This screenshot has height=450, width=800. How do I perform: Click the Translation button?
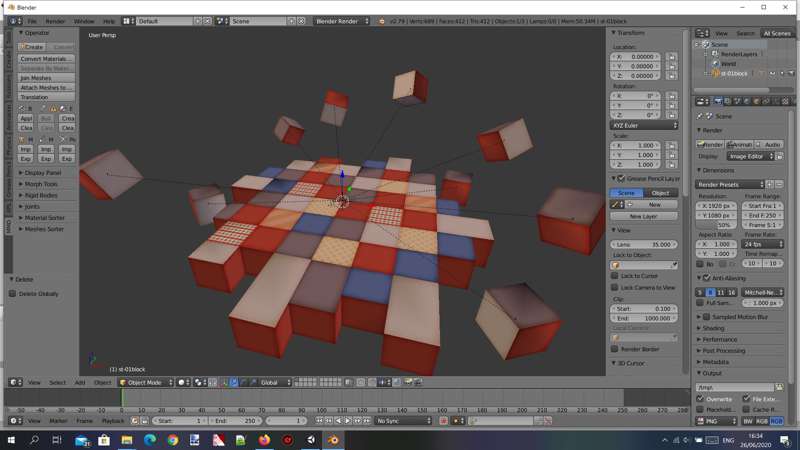click(46, 97)
